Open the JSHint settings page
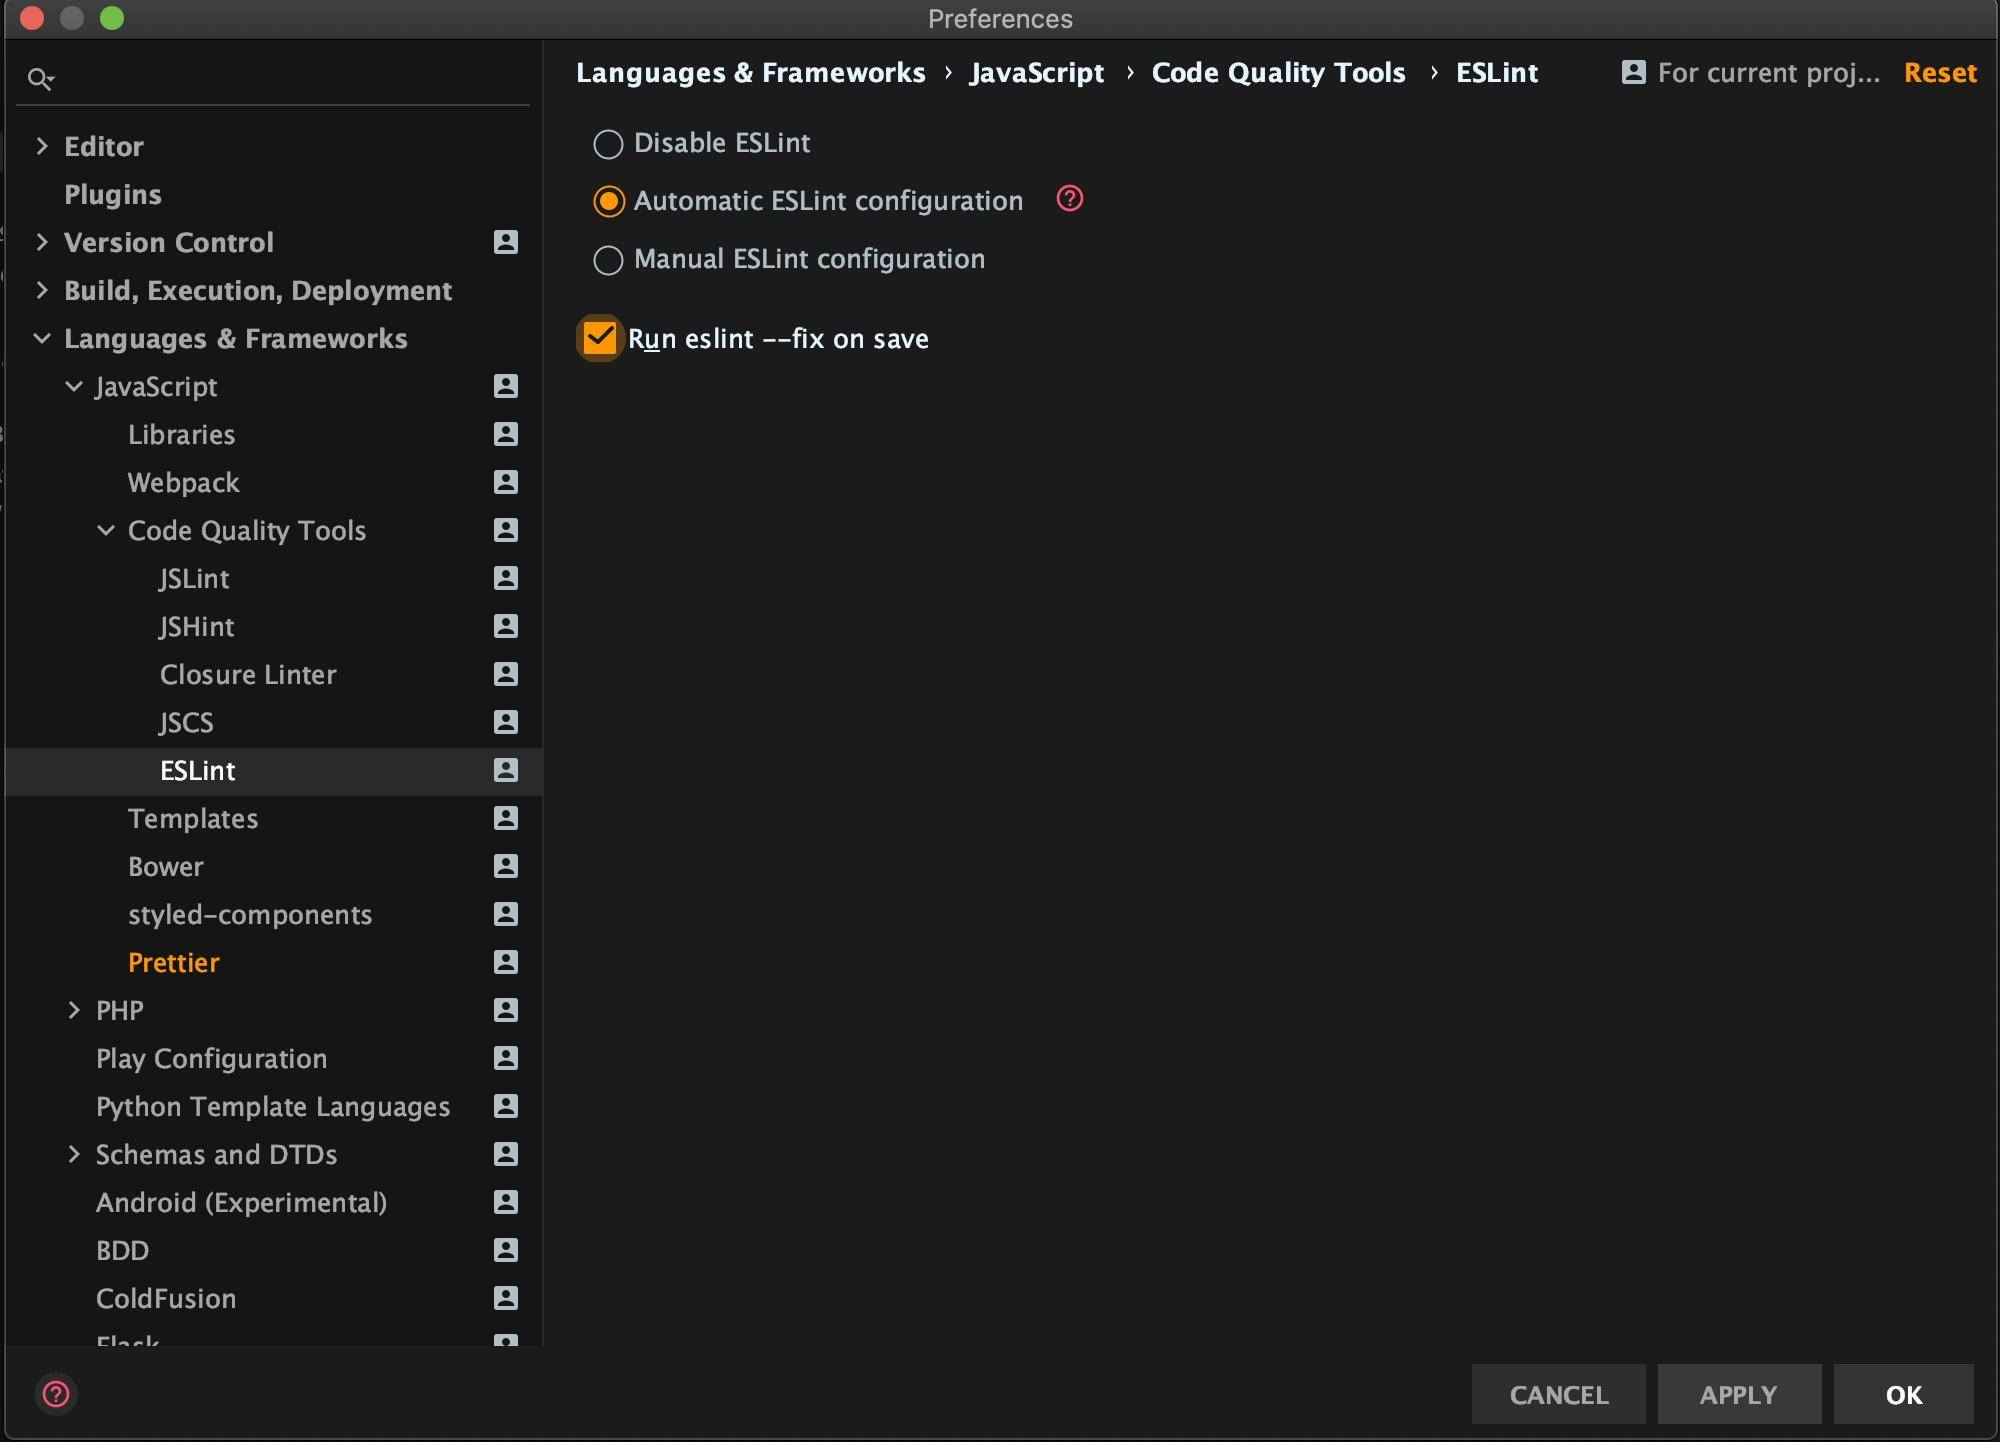 (196, 626)
